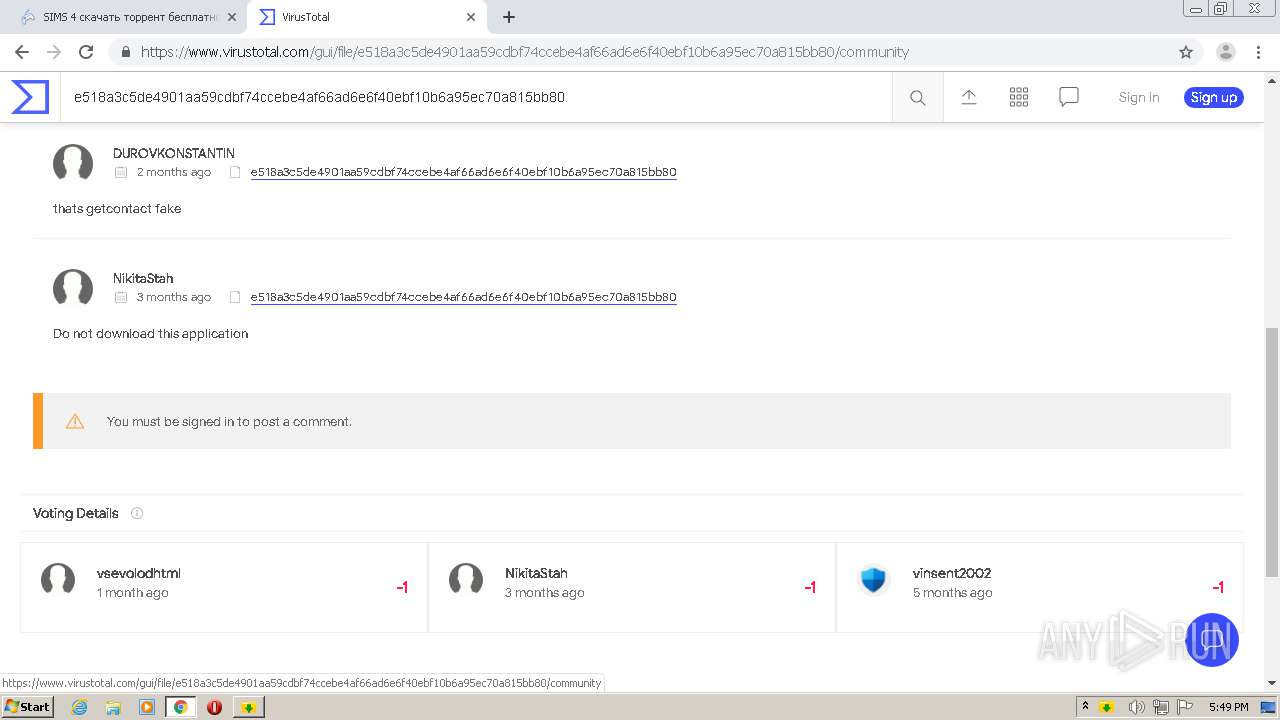Show hidden system tray icons
The image size is (1280, 720).
tap(1085, 707)
